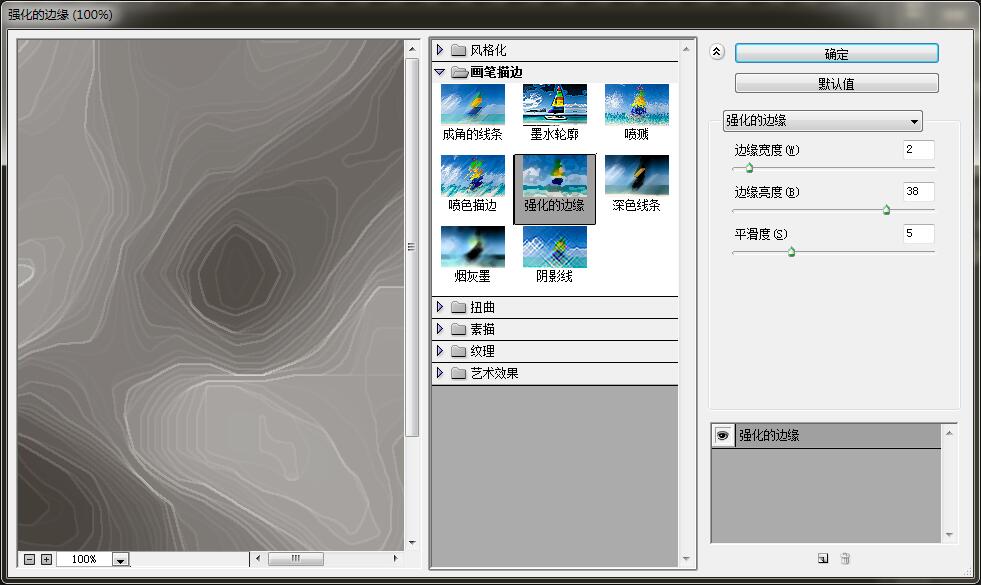Expand the 艺术效果 category
The height and width of the screenshot is (585, 981).
pyautogui.click(x=440, y=374)
